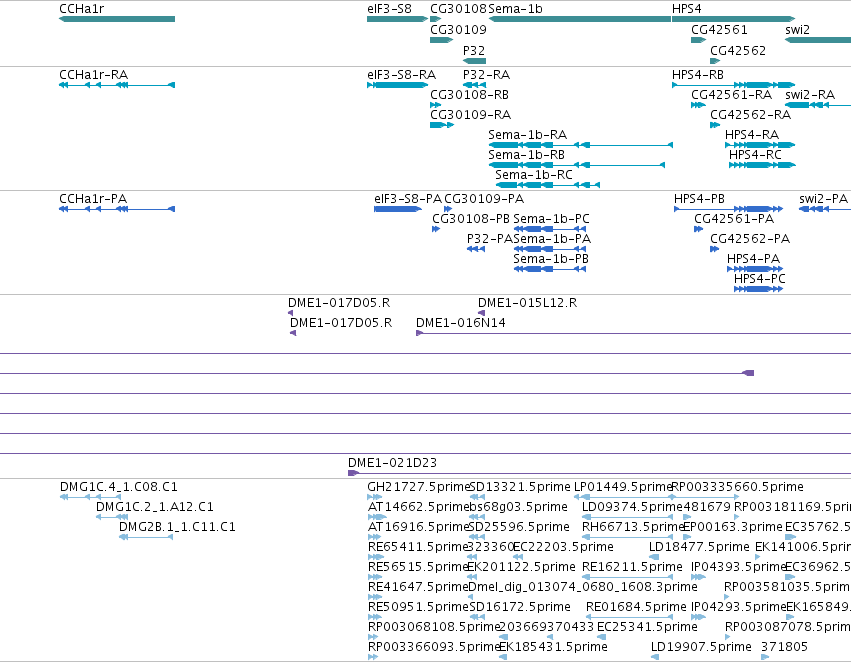Select the Sema-1b gene label
Image resolution: width=851 pixels, height=662 pixels.
click(x=515, y=9)
